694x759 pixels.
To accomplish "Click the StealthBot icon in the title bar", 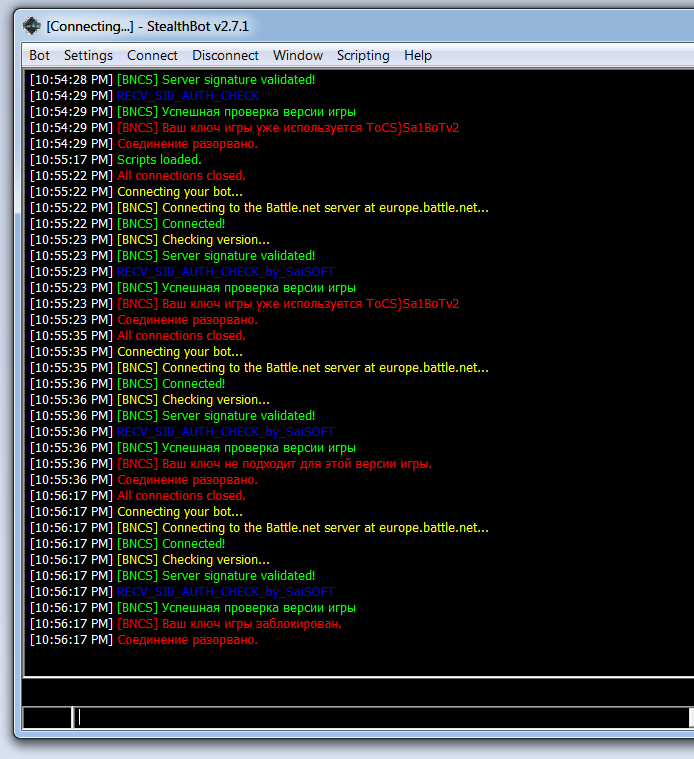I will [x=31, y=26].
